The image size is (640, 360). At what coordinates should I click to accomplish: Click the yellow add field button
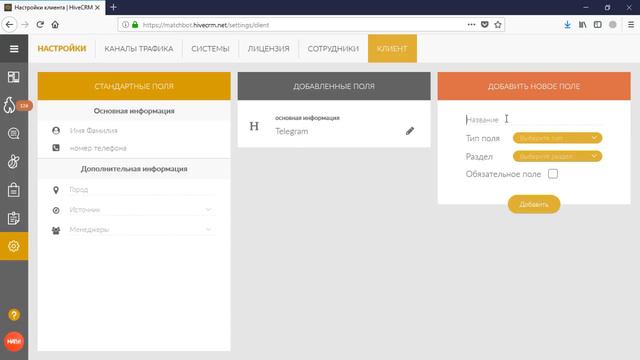534,204
